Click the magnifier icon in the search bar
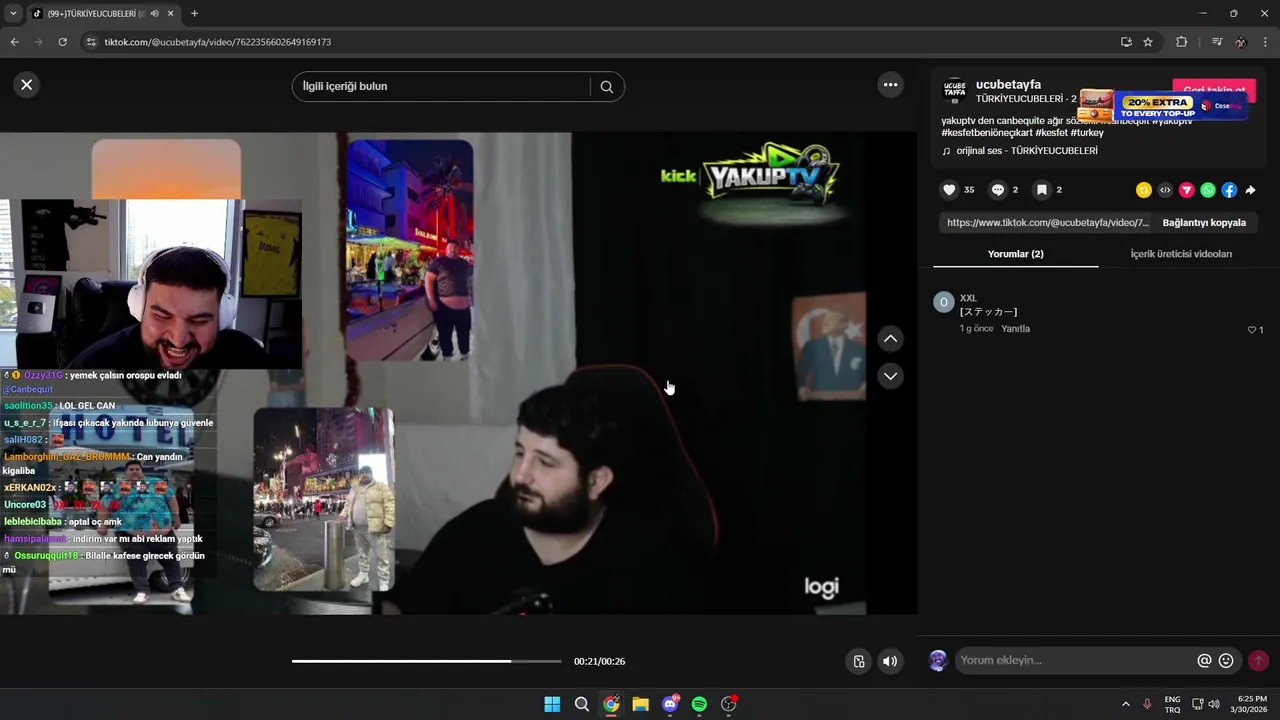The image size is (1280, 720). point(607,87)
